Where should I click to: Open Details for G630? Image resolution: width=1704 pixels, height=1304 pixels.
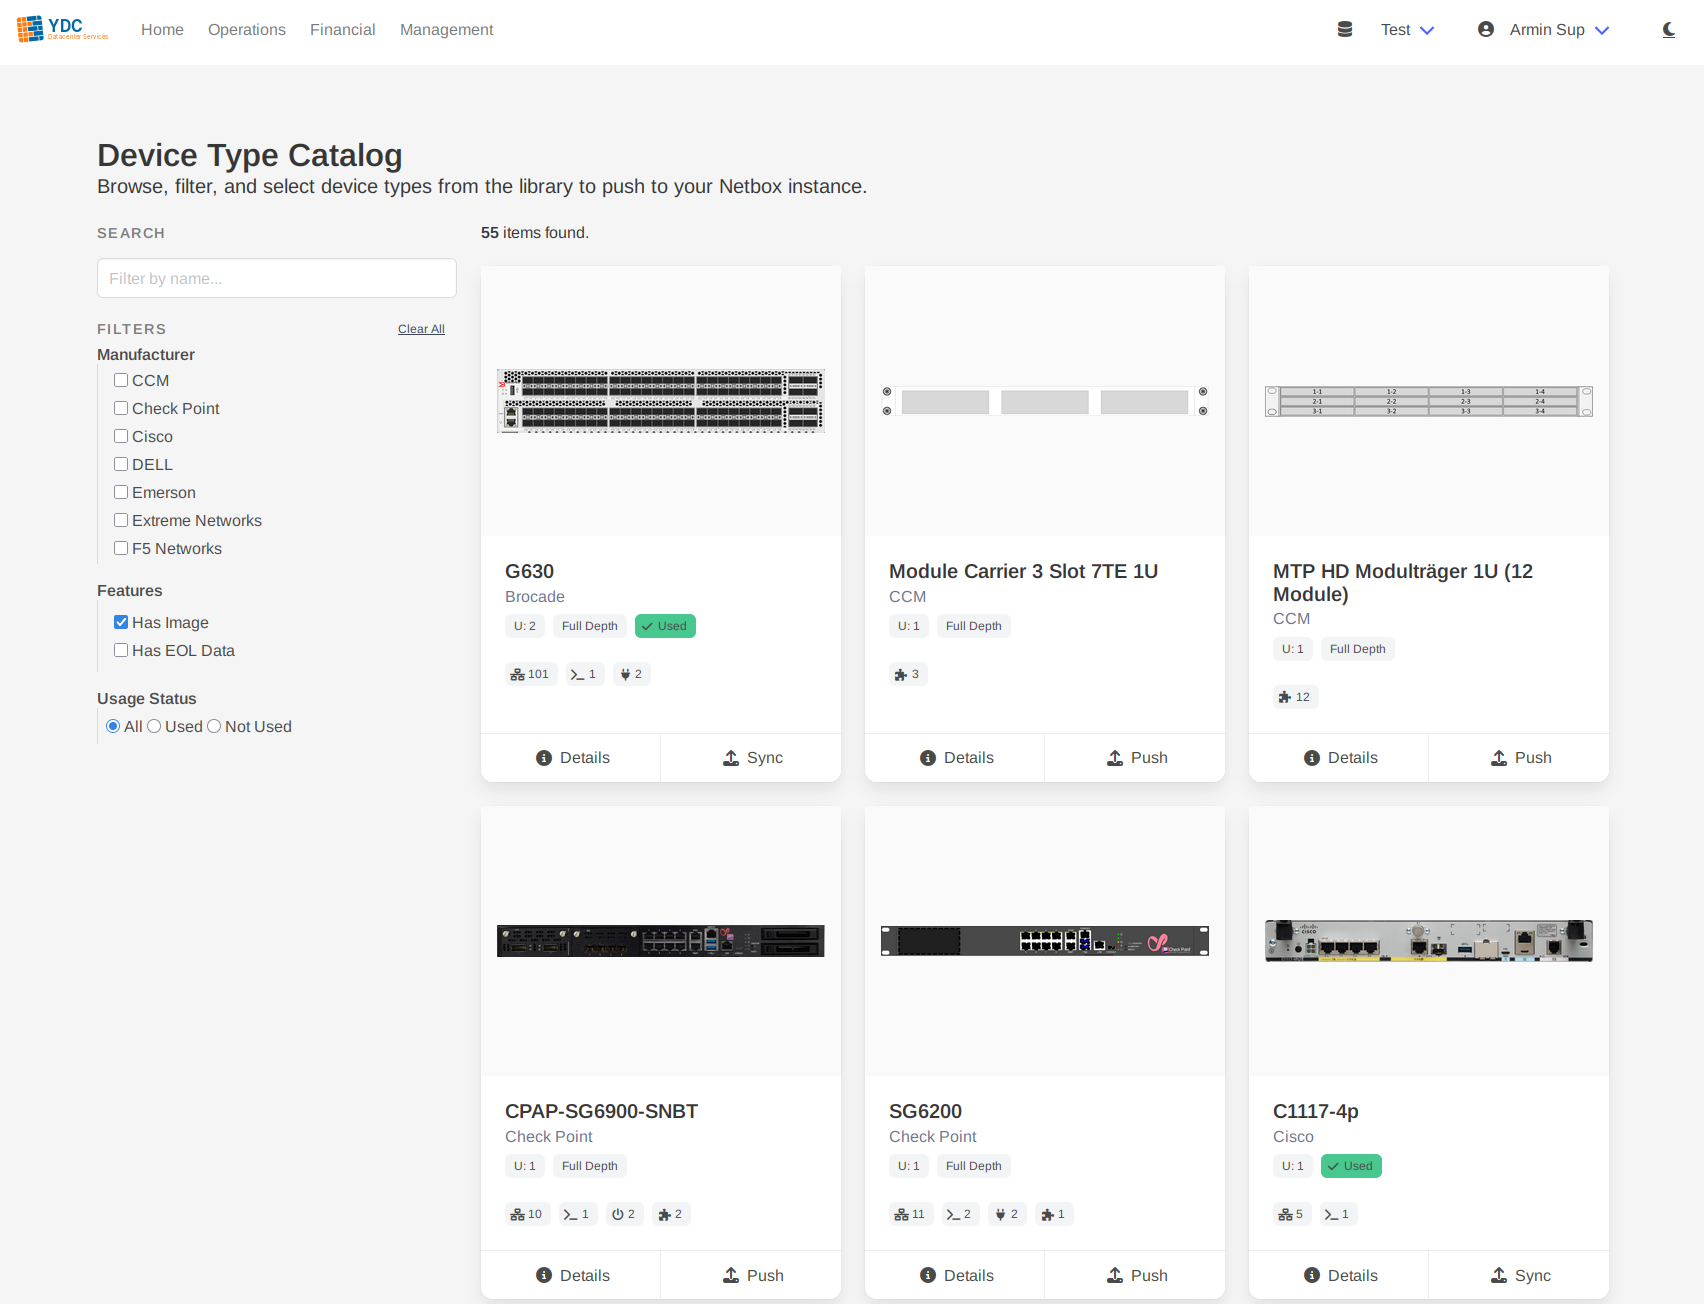coord(571,758)
